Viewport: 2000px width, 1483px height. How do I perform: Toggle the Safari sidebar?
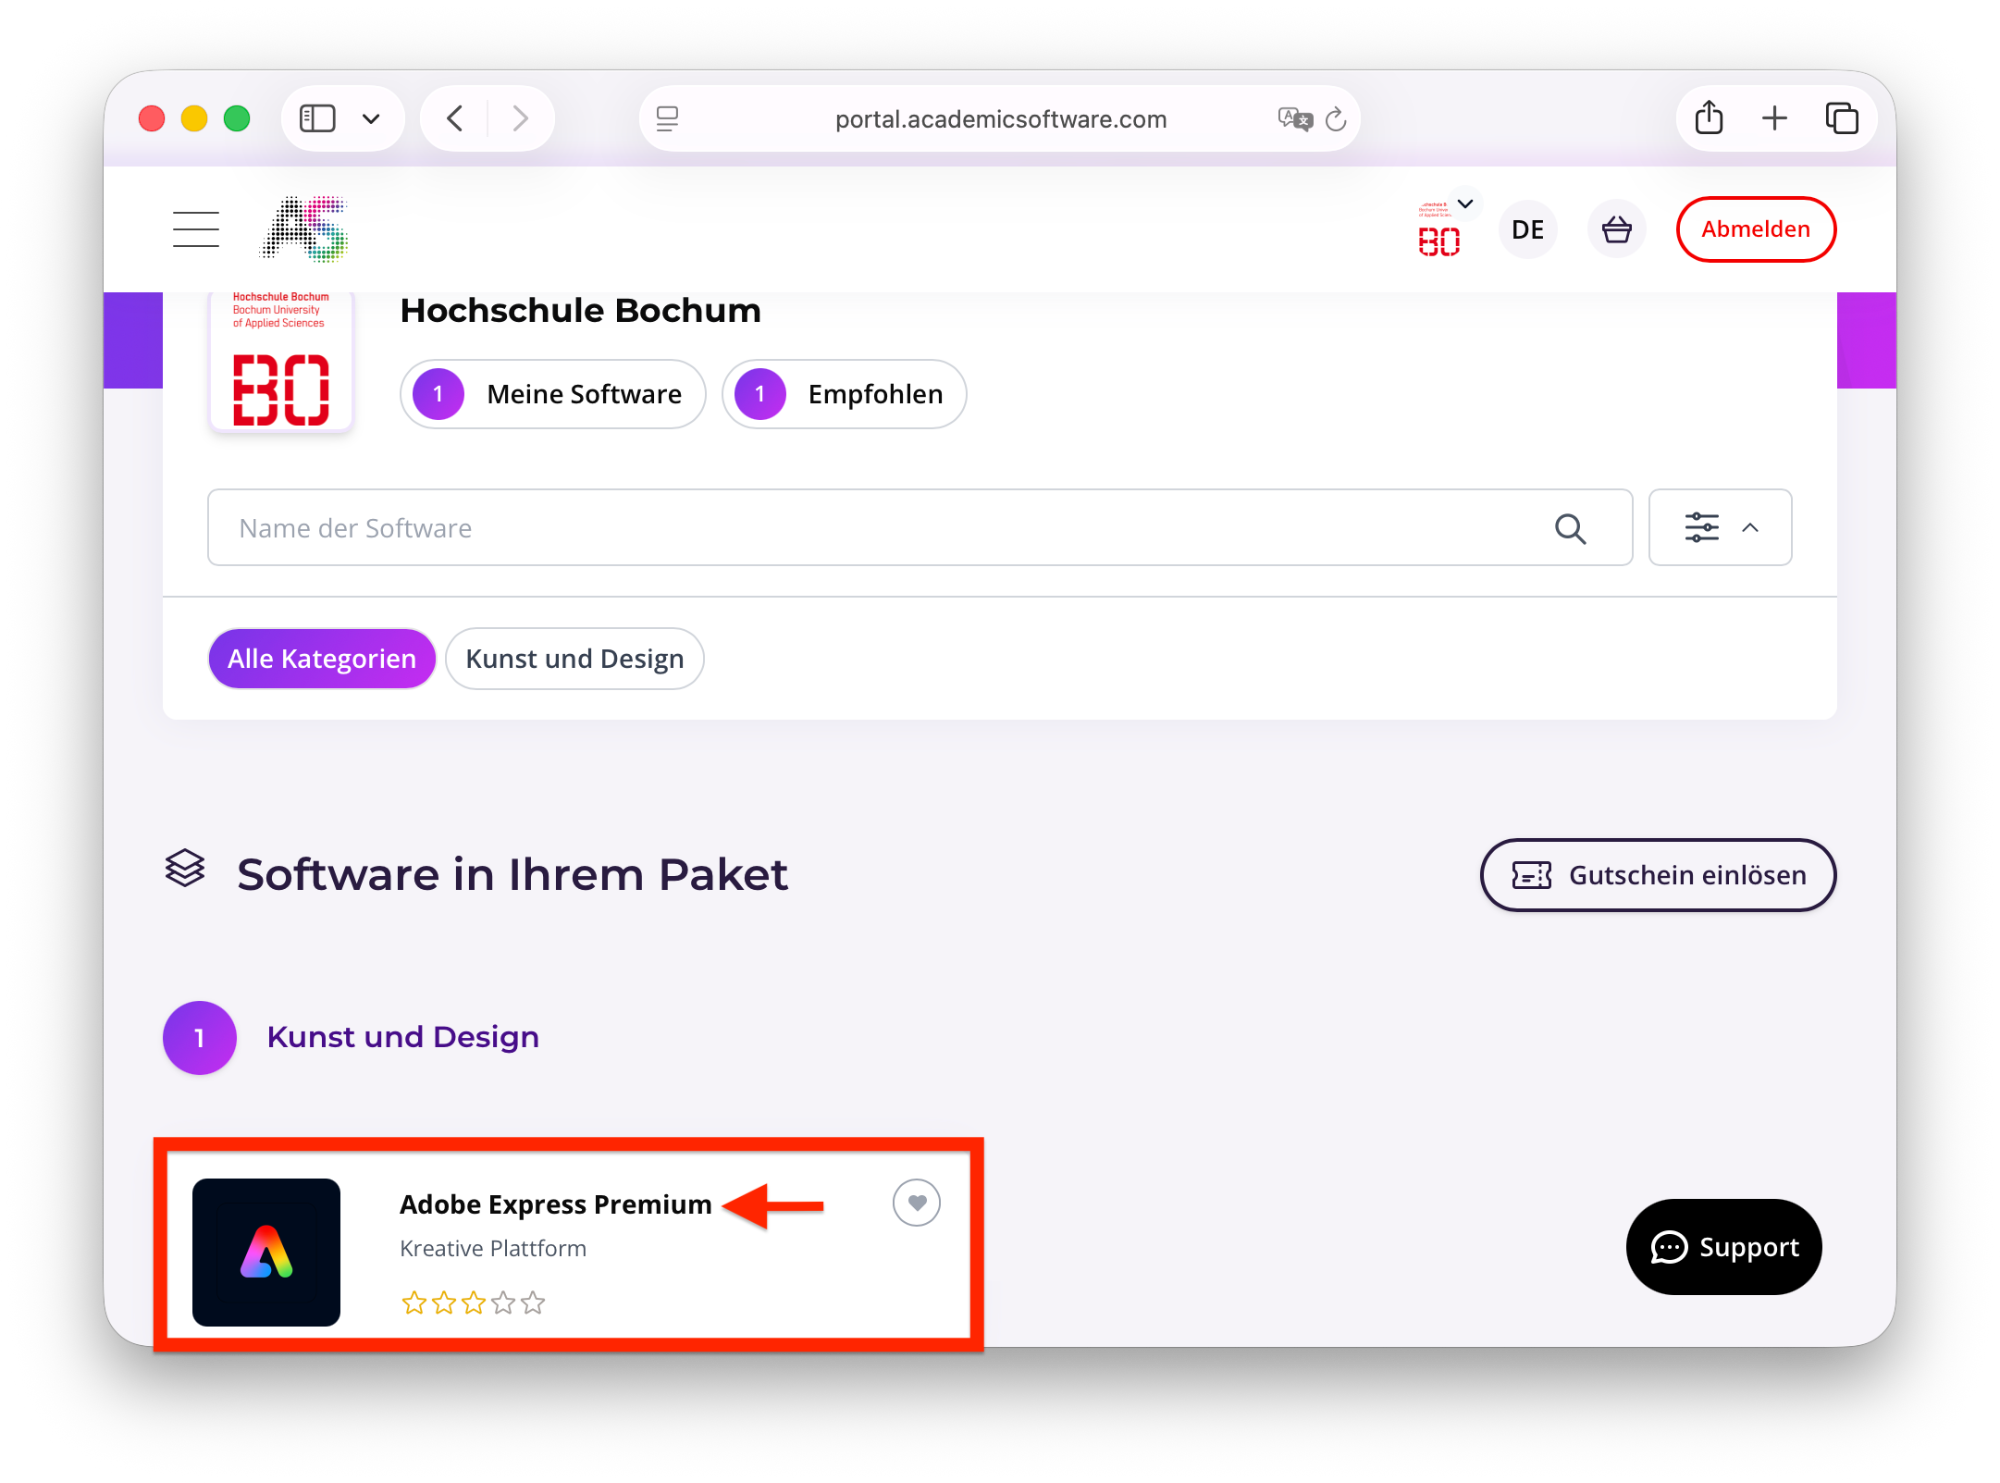(x=318, y=118)
